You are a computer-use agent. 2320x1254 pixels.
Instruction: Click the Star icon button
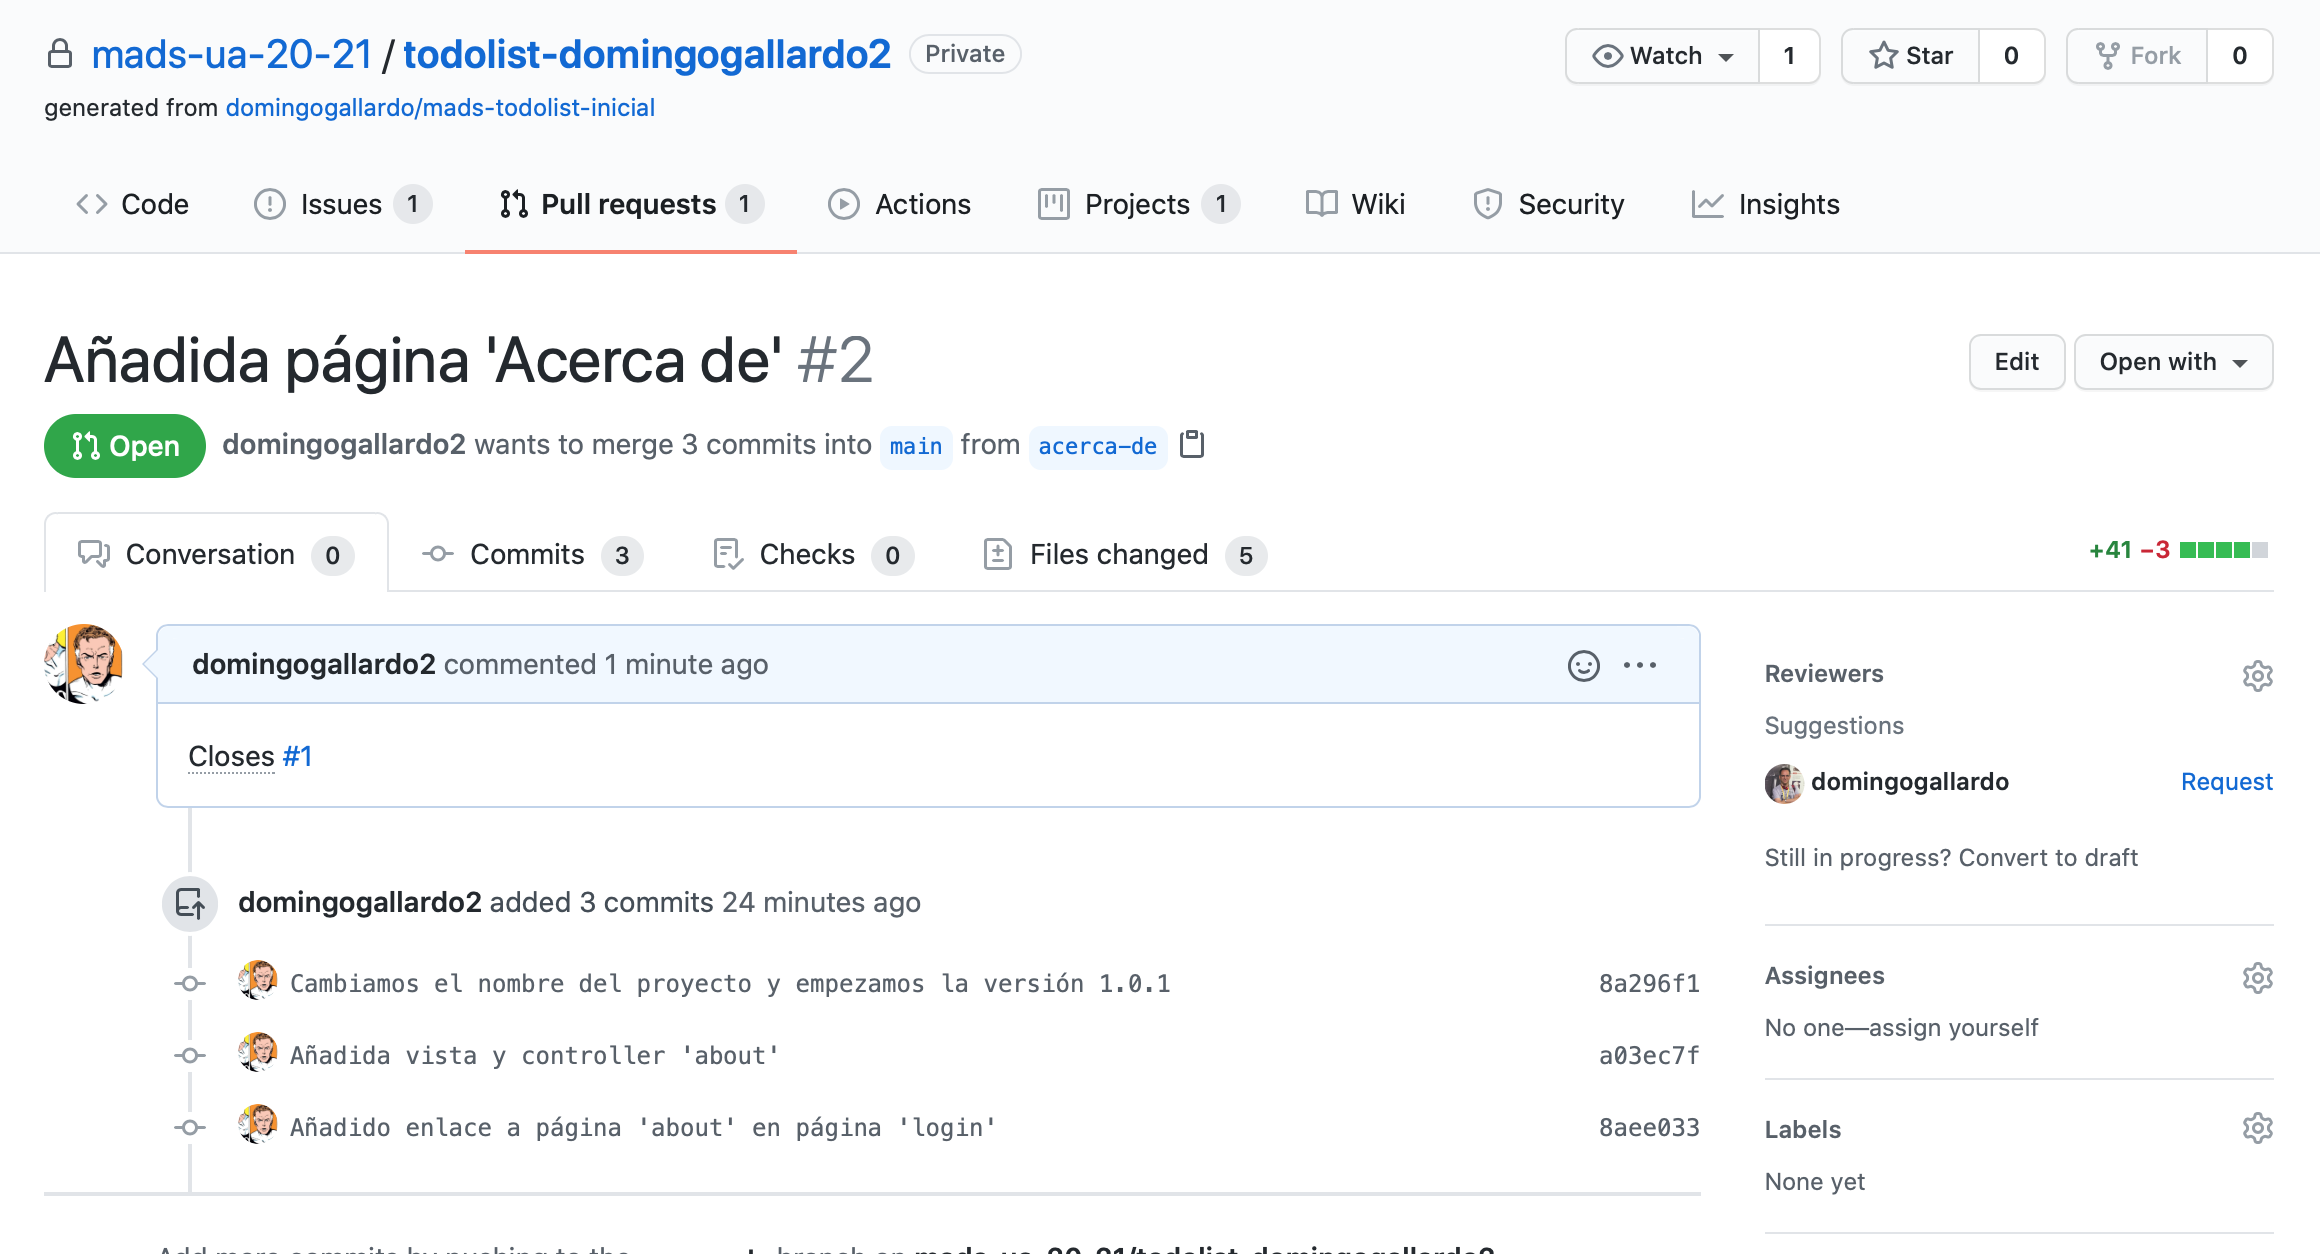[1910, 56]
